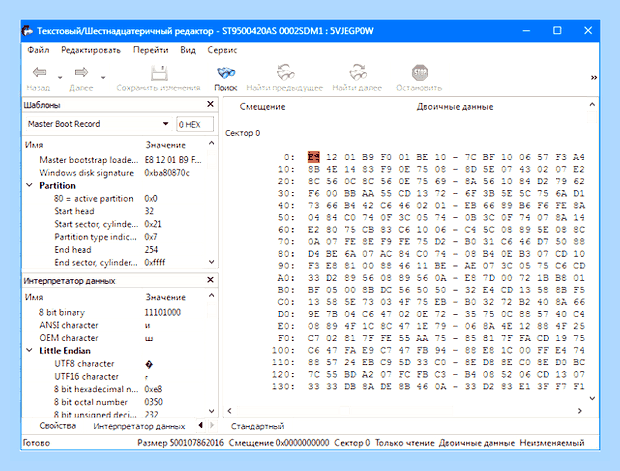
Task: Click hex view scroll down arrow
Action: click(x=592, y=398)
